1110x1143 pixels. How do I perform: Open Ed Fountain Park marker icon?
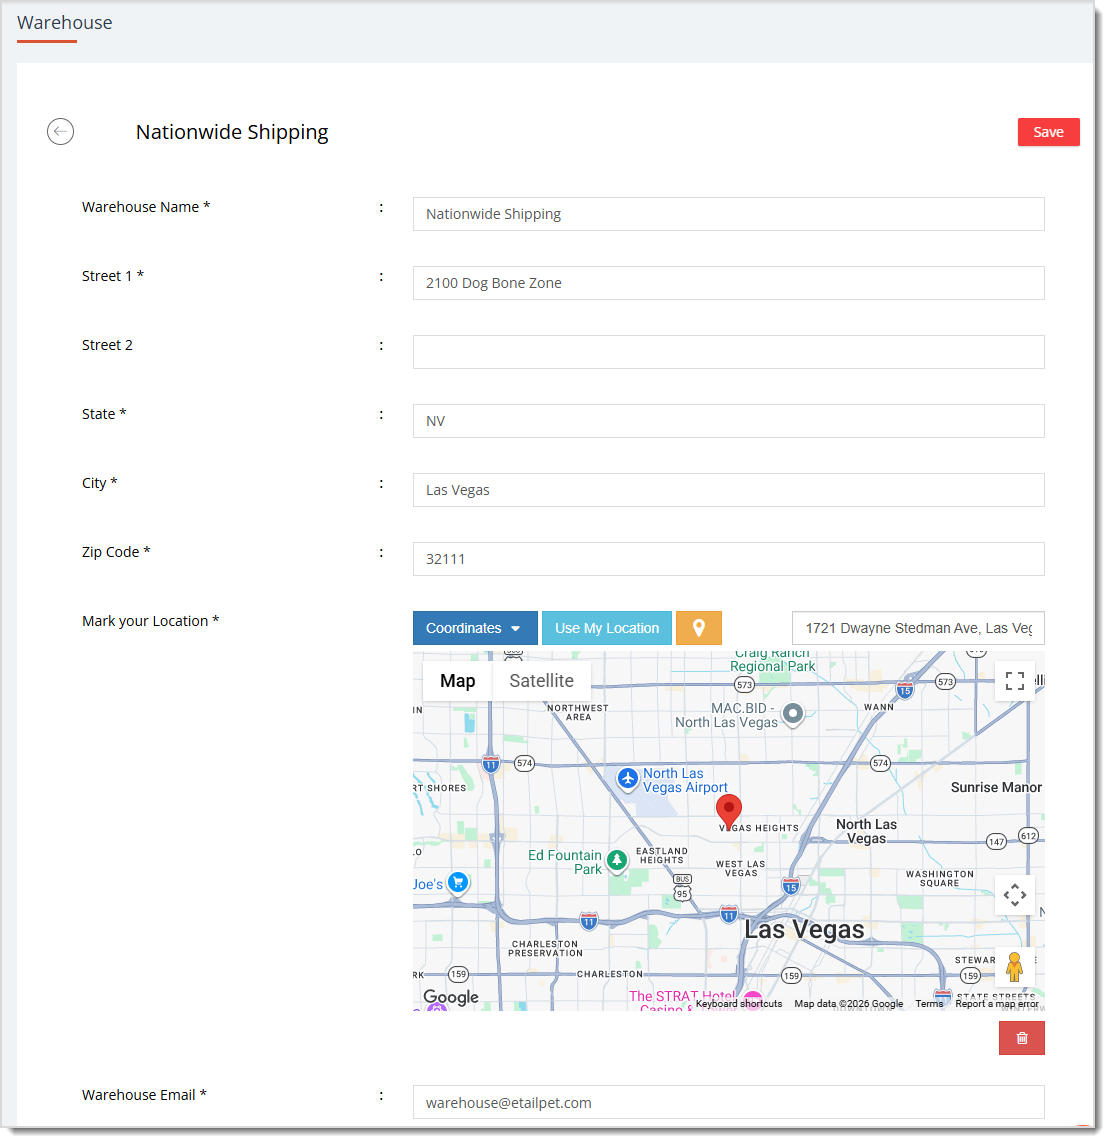(617, 861)
